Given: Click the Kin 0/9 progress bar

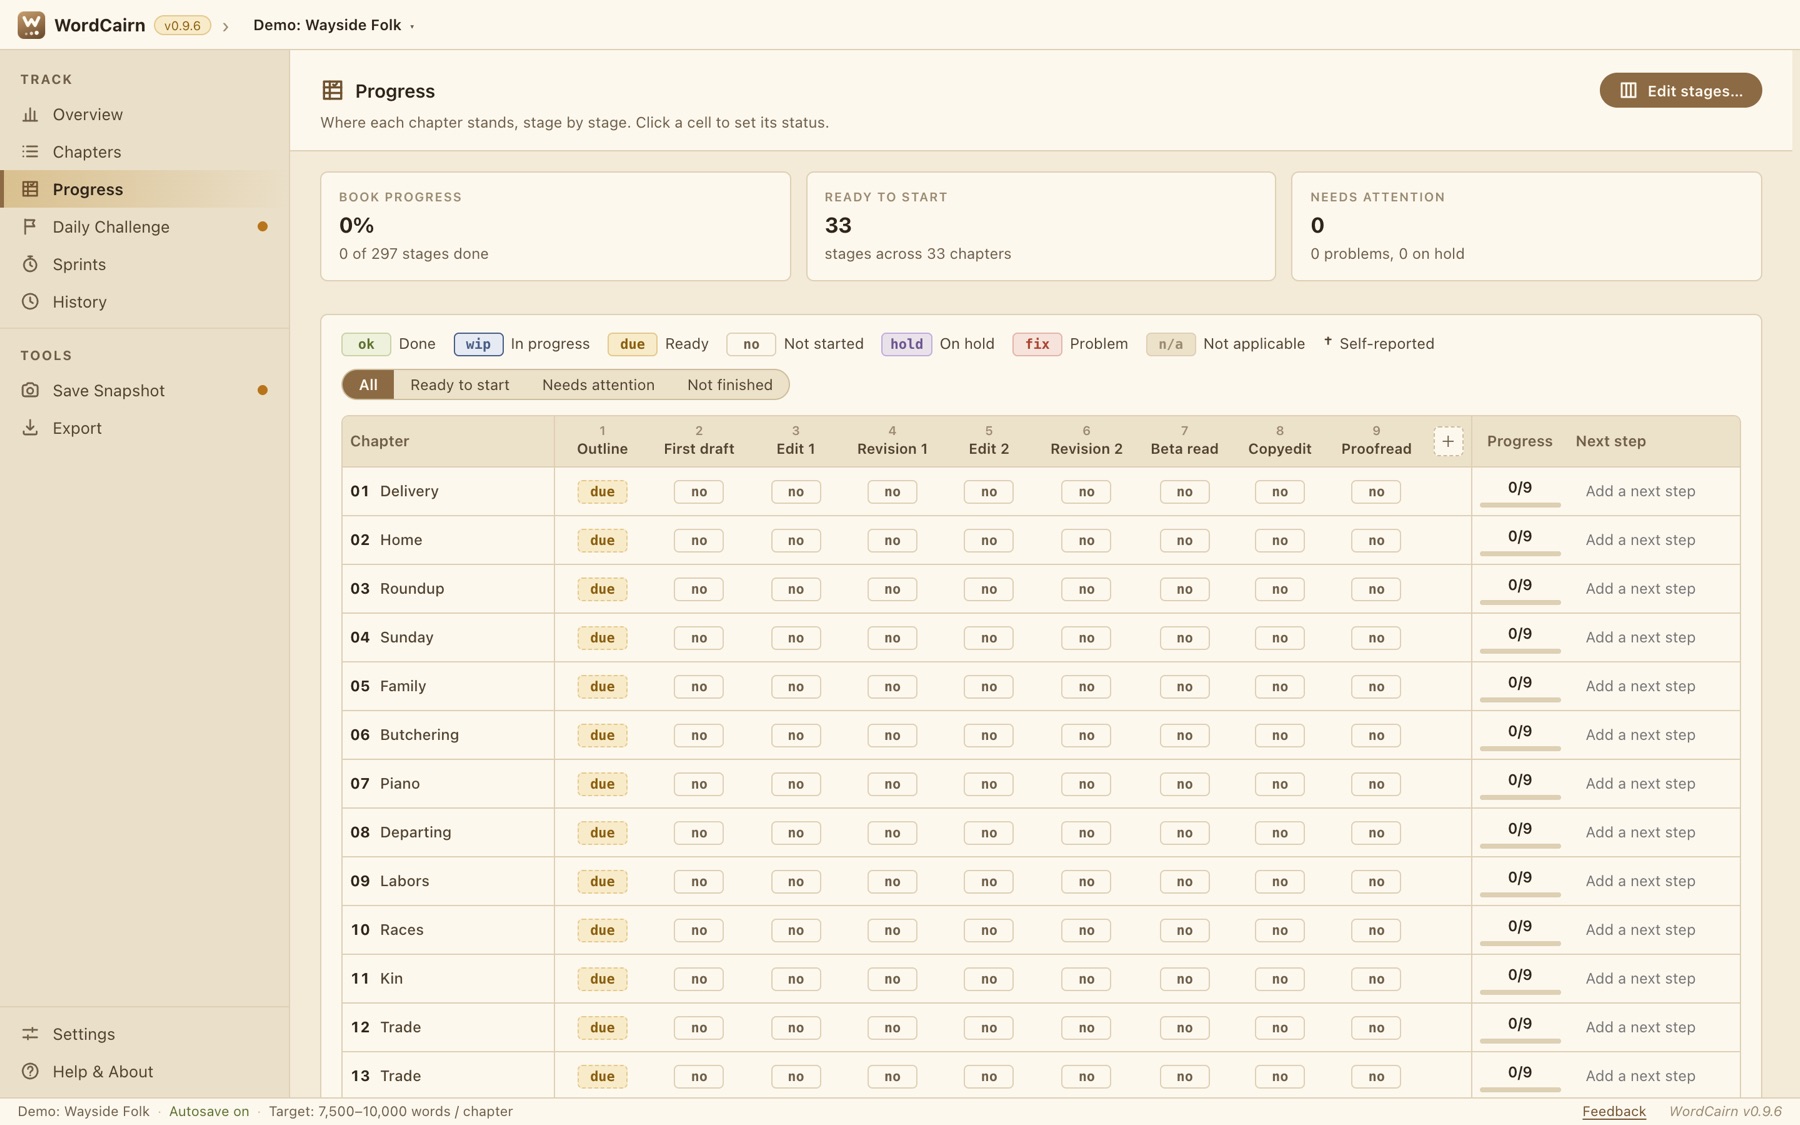Looking at the screenshot, I should 1520,992.
